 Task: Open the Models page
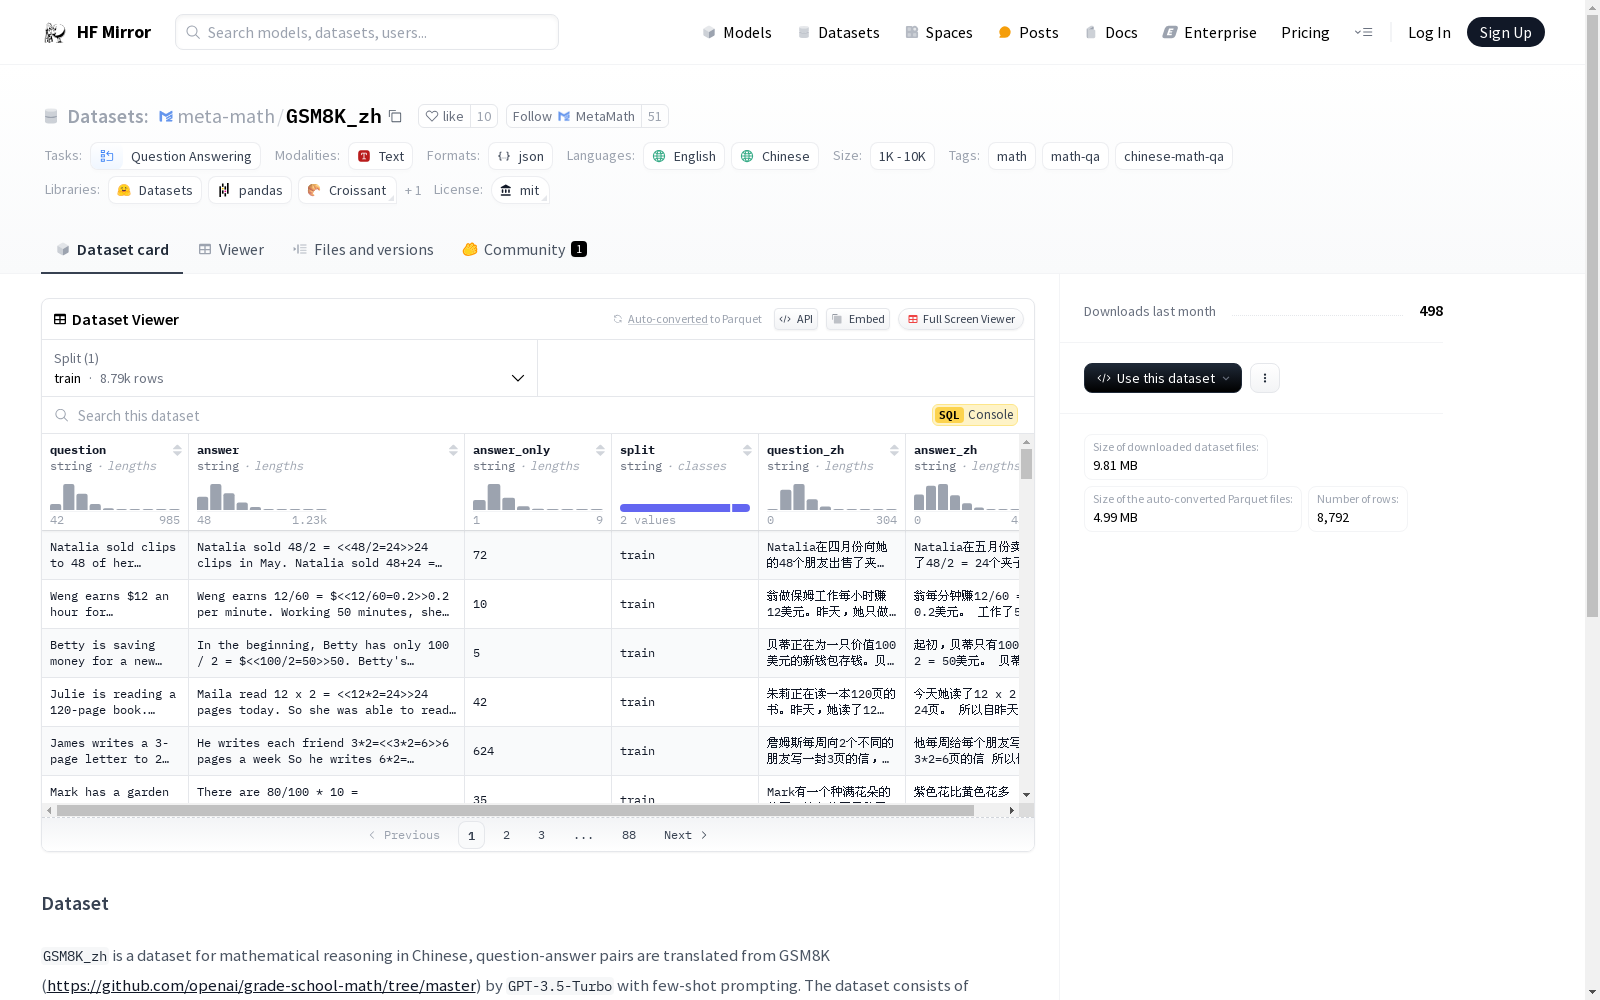(x=737, y=32)
